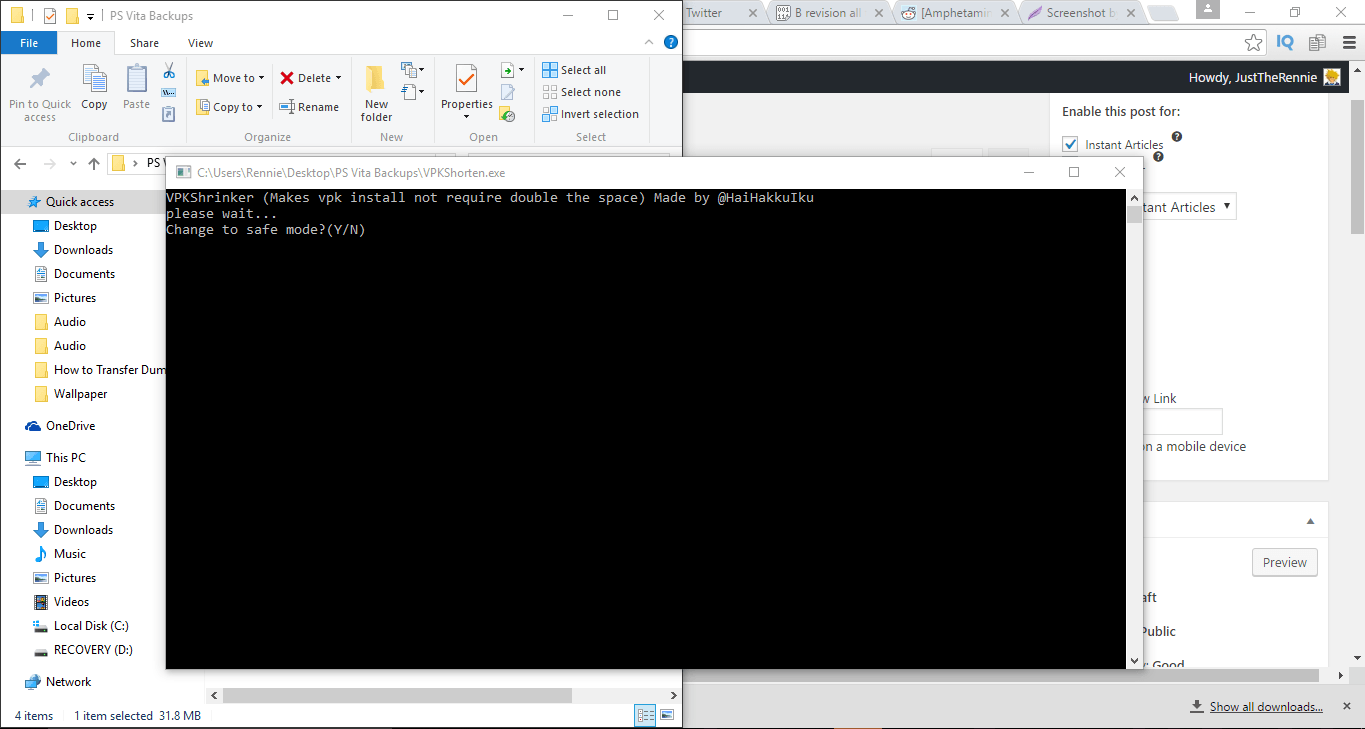Viewport: 1365px width, 729px height.
Task: Expand the Properties dropdown arrow
Action: tap(466, 116)
